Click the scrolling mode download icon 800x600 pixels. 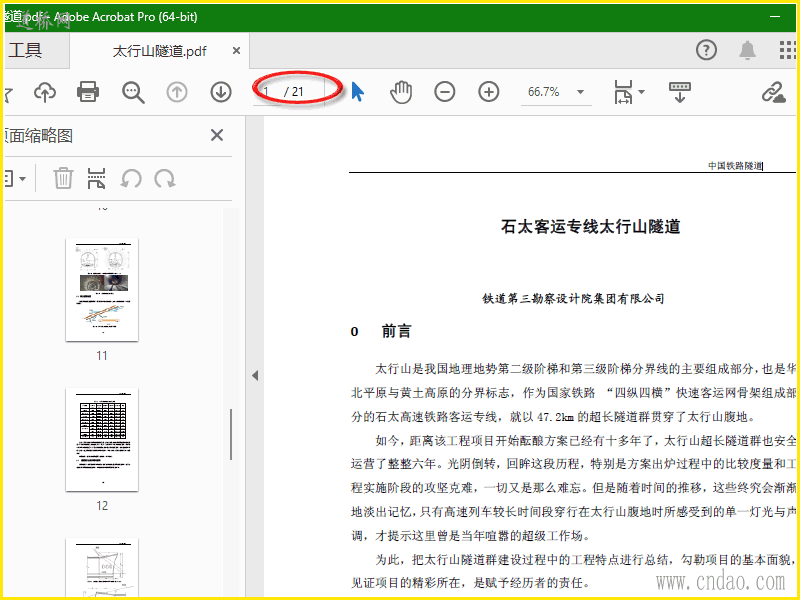[x=680, y=92]
